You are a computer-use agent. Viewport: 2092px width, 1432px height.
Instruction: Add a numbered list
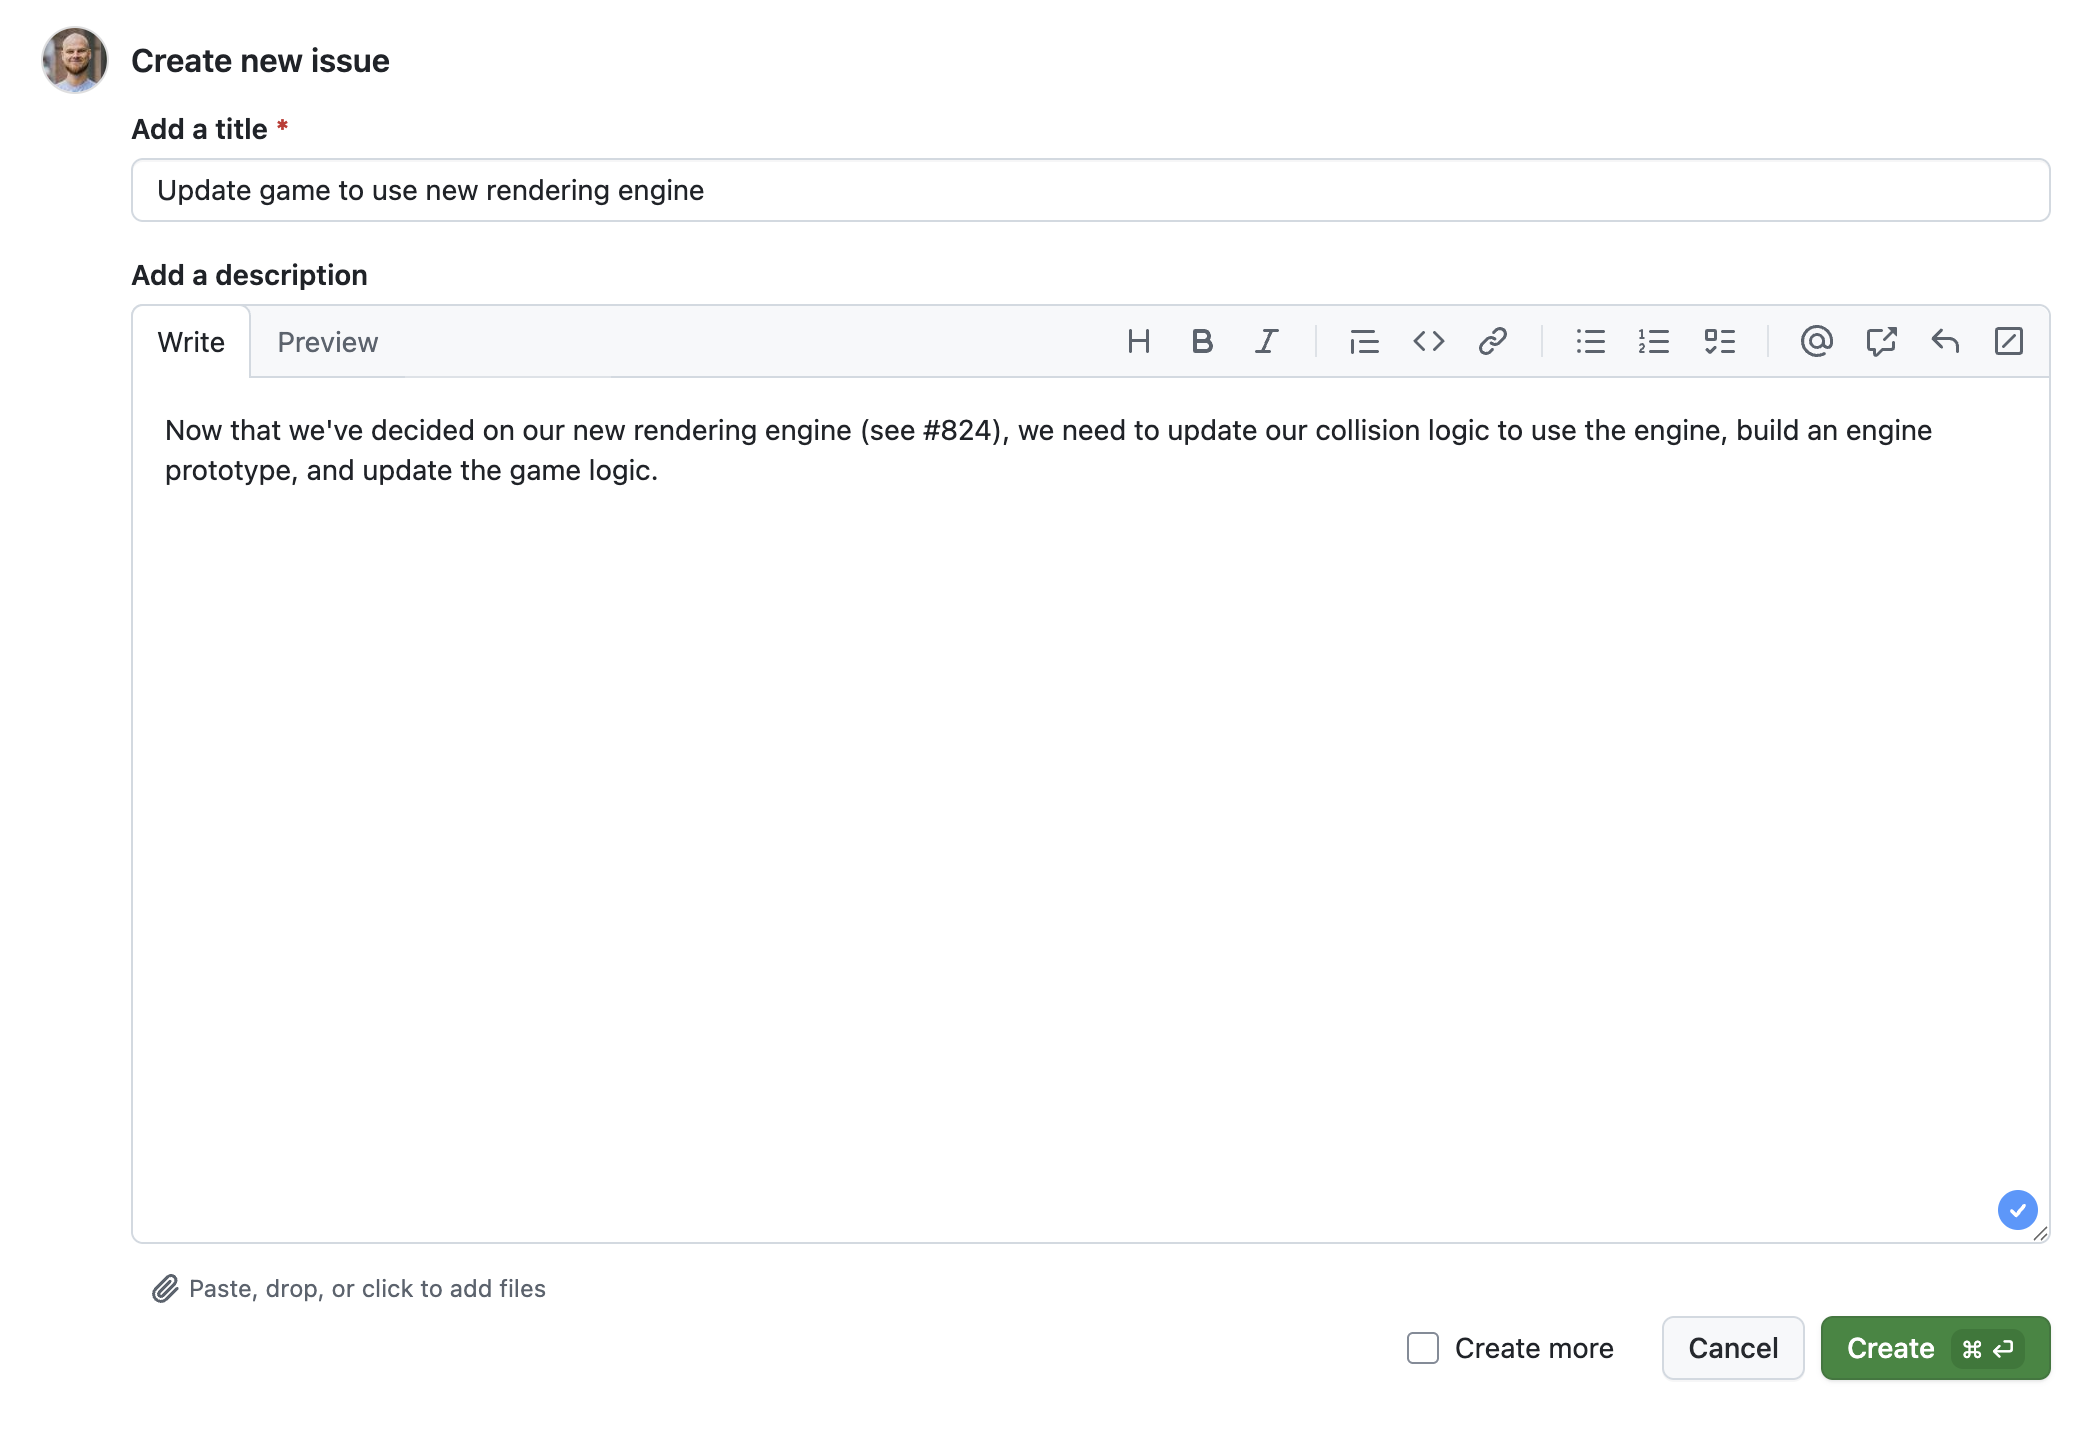pos(1654,341)
